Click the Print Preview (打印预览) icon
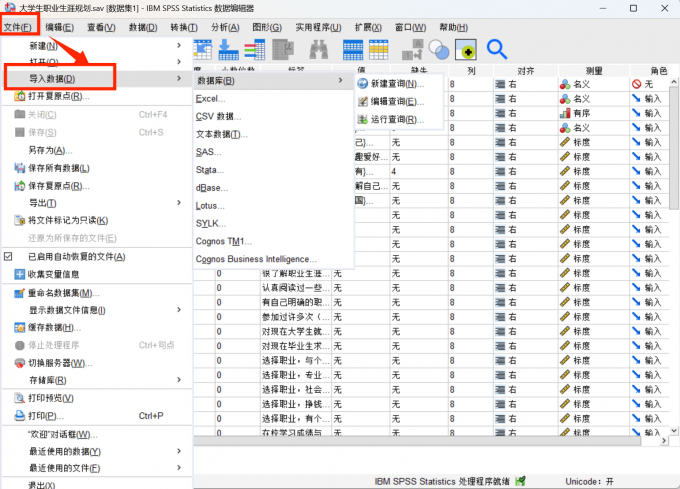Screen dimensions: 680x489 [x=20, y=398]
